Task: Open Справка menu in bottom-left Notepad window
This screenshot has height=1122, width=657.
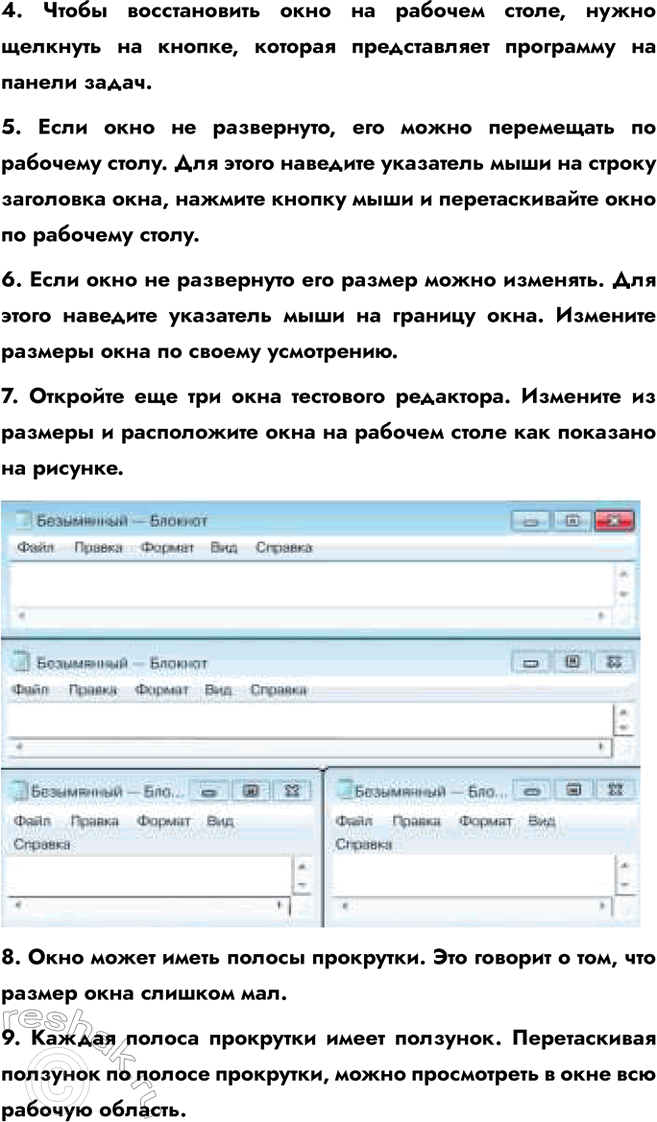Action: [41, 845]
